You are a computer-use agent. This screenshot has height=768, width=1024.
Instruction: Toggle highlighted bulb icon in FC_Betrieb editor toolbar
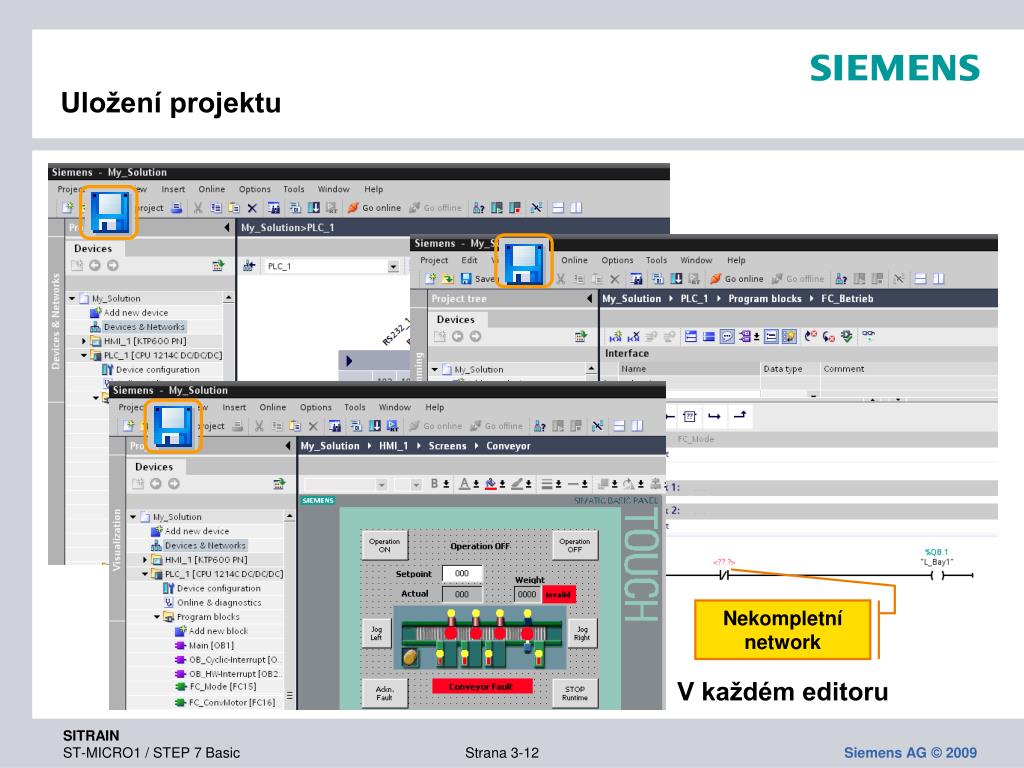tap(790, 336)
